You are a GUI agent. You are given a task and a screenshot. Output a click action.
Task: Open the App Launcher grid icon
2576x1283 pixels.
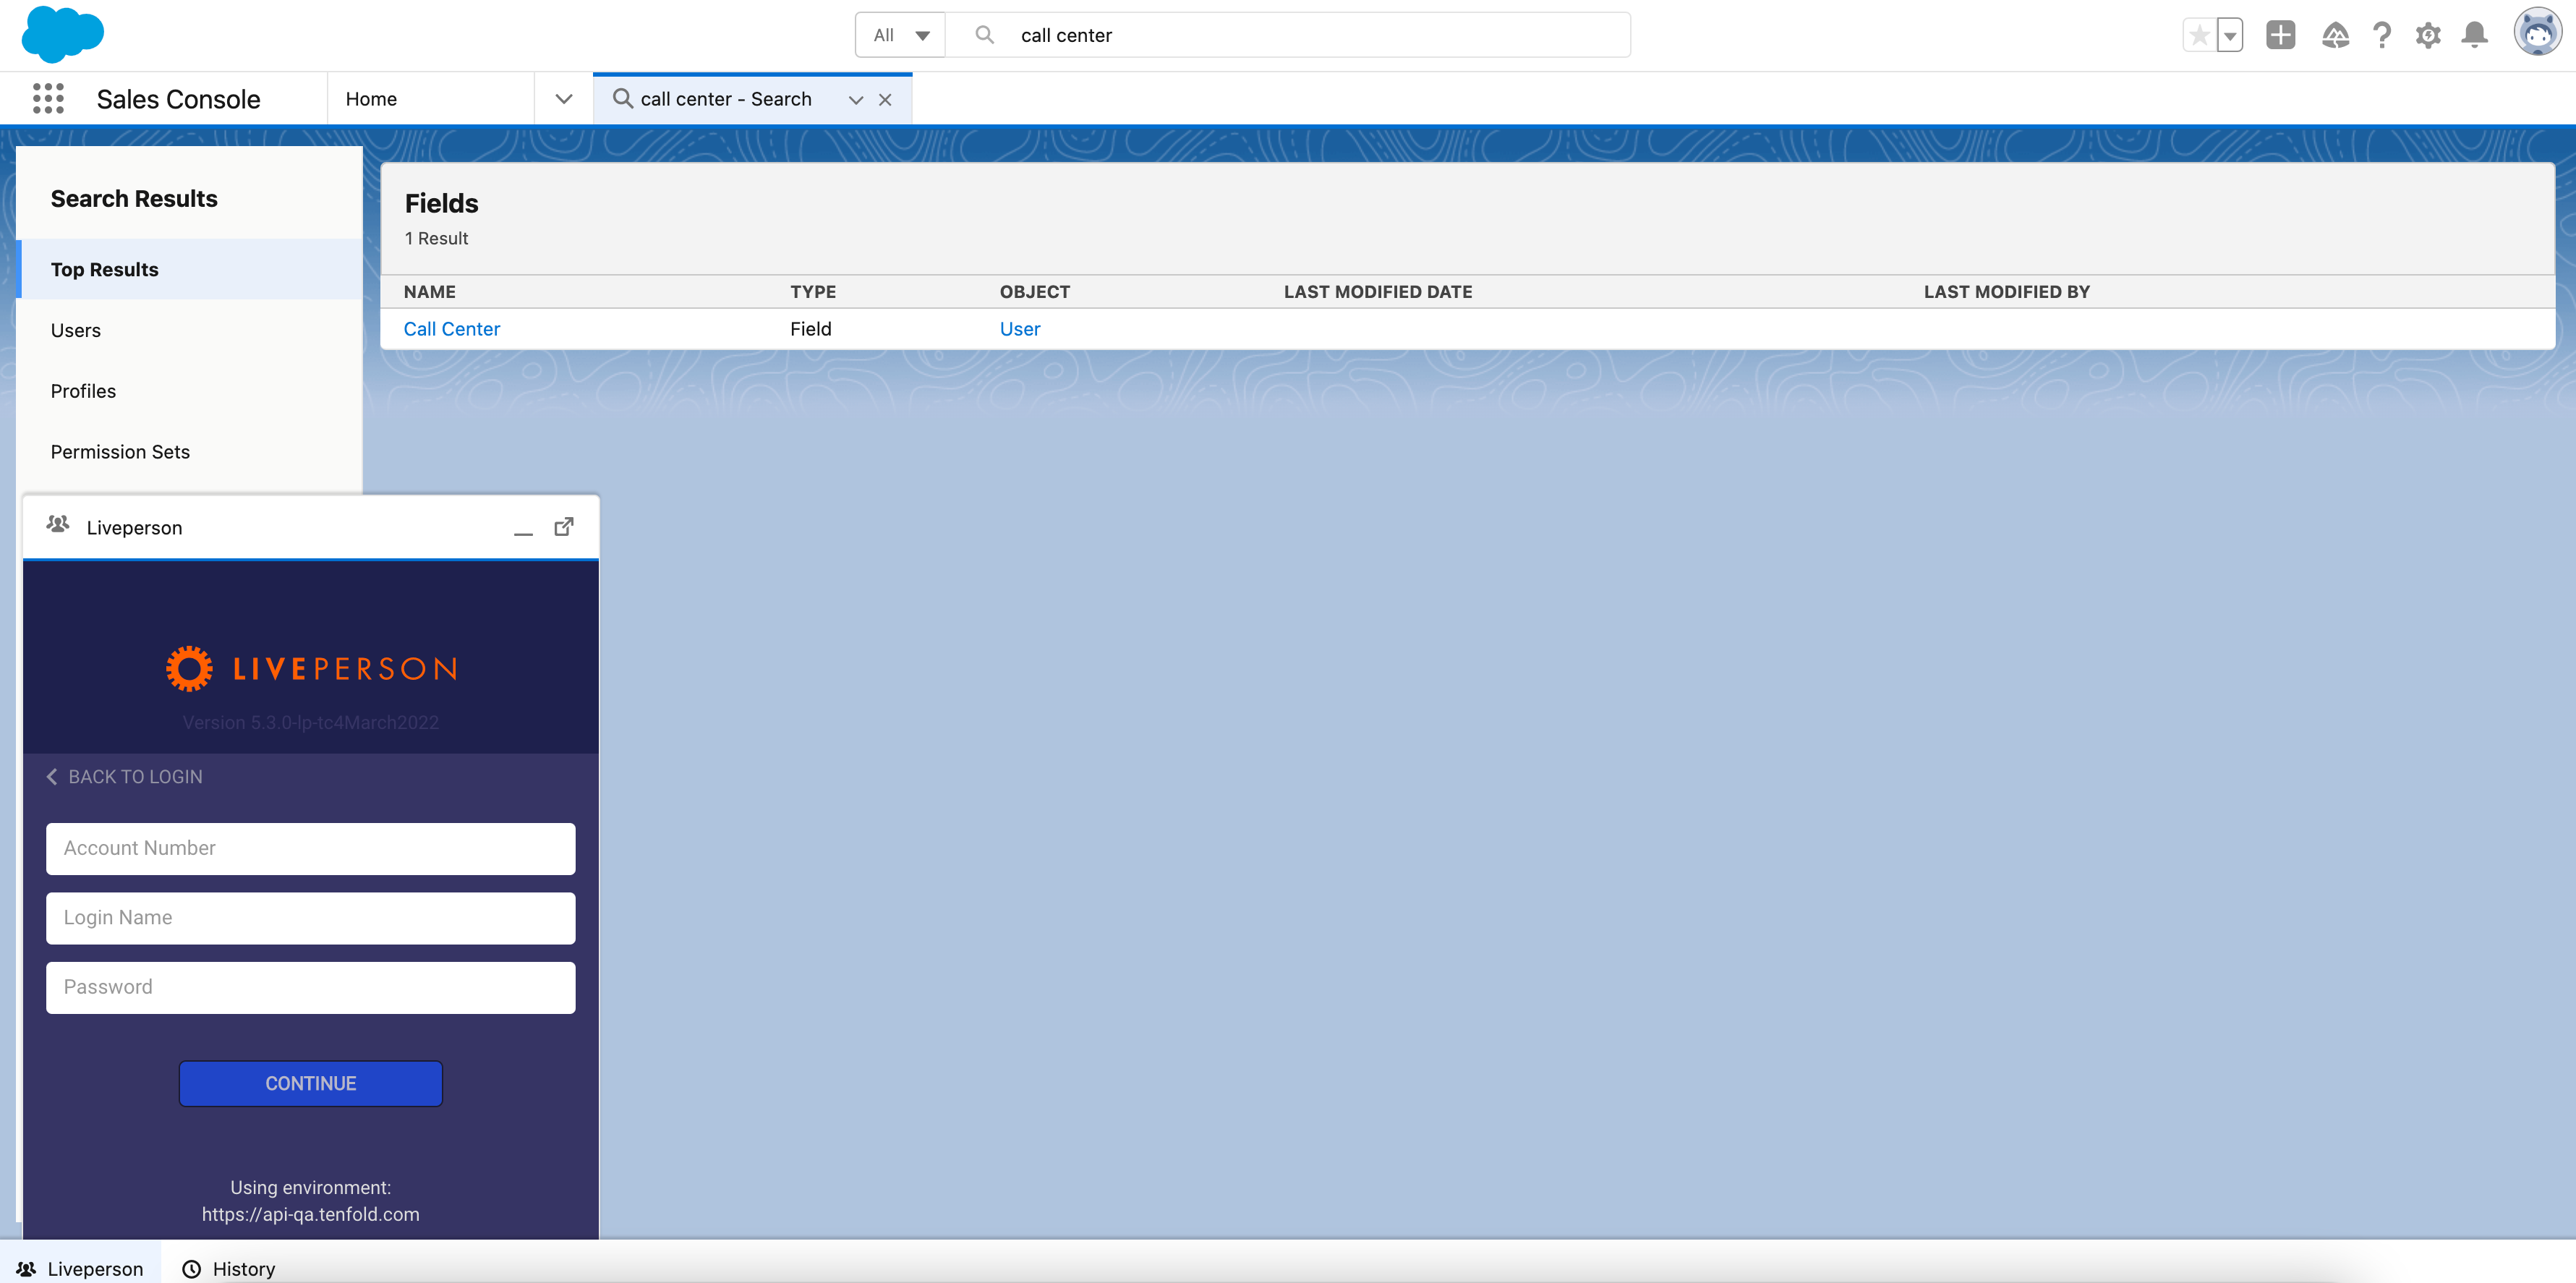coord(48,98)
